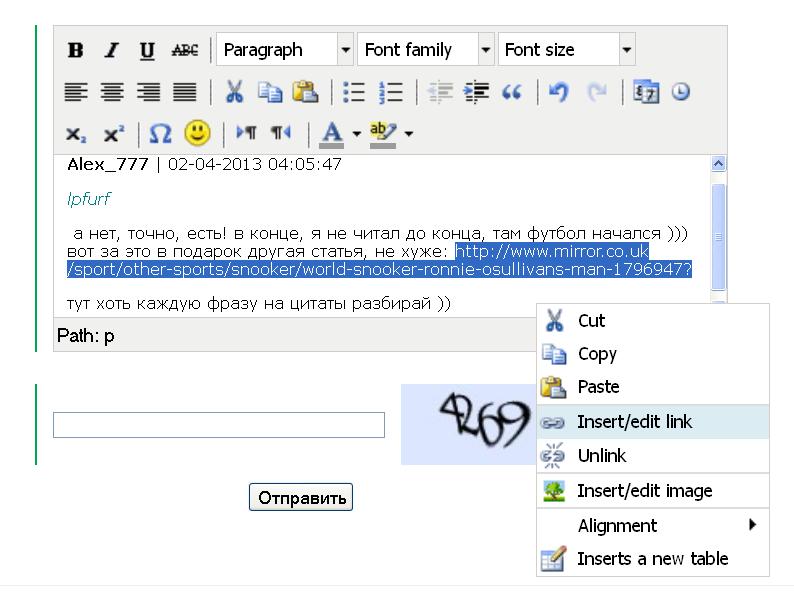The width and height of the screenshot is (794, 603).
Task: Apply subscript formatting
Action: click(x=76, y=134)
